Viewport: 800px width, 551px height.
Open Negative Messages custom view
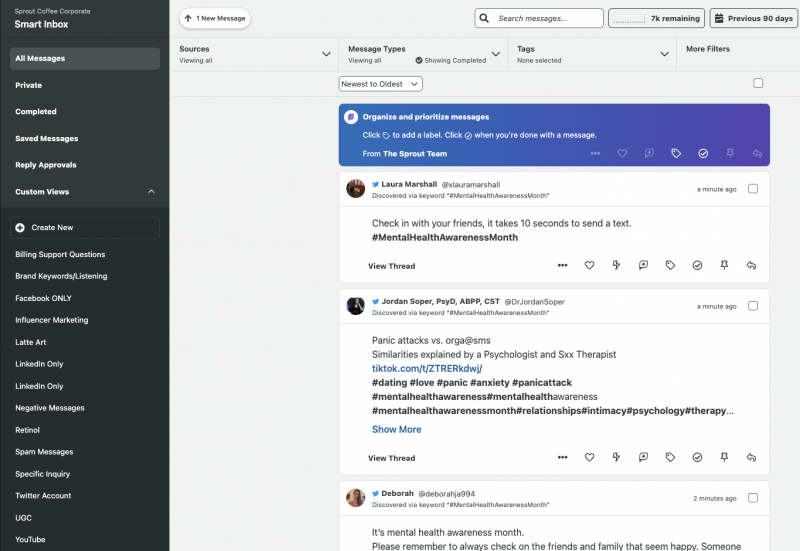(49, 408)
